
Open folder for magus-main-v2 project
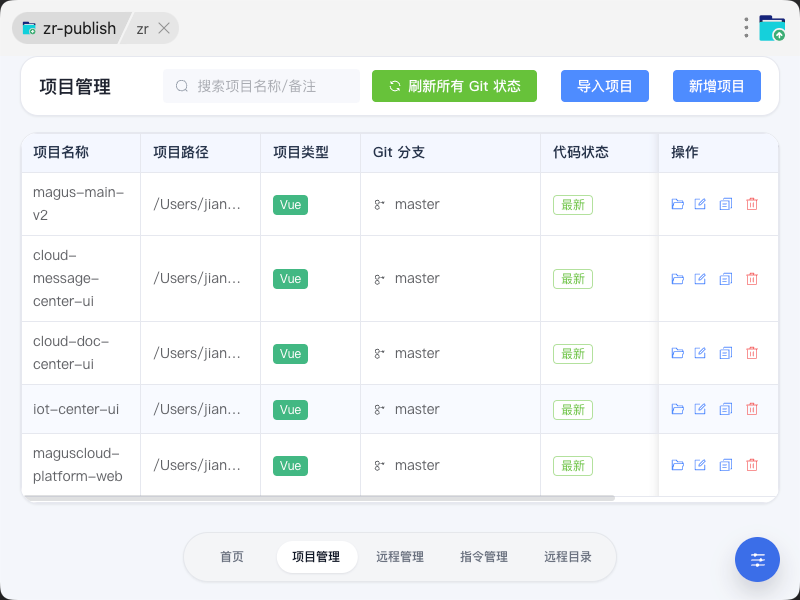tap(677, 204)
